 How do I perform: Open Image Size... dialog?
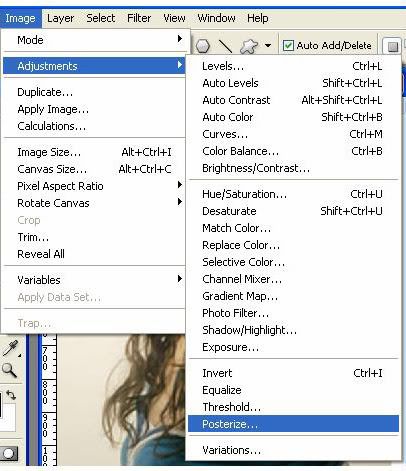coord(94,152)
